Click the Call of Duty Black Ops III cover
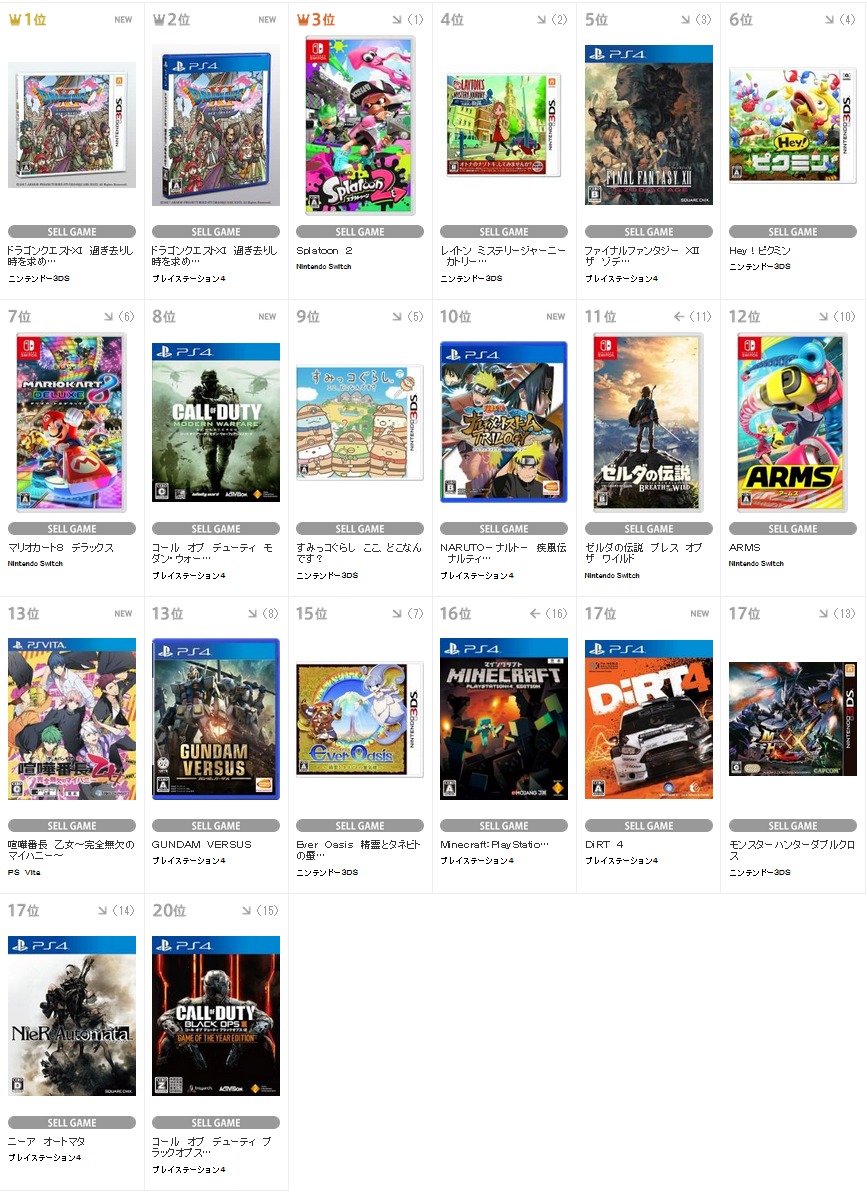867x1193 pixels. tap(215, 1016)
